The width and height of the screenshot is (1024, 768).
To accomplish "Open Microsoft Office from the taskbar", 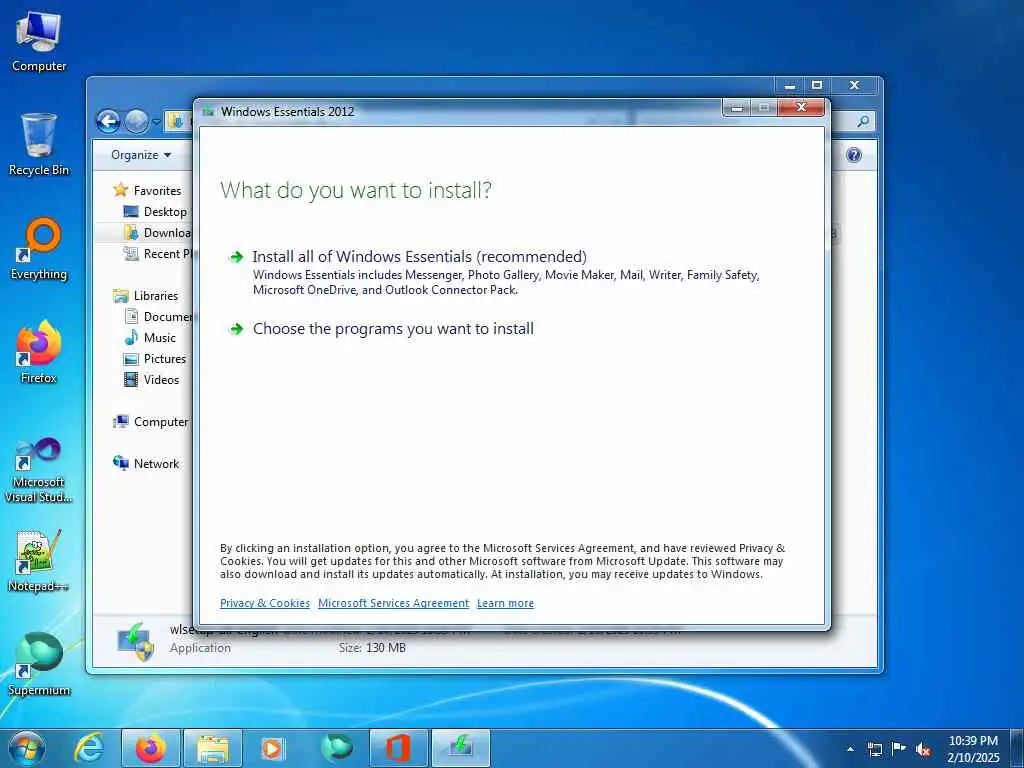I will tap(398, 748).
